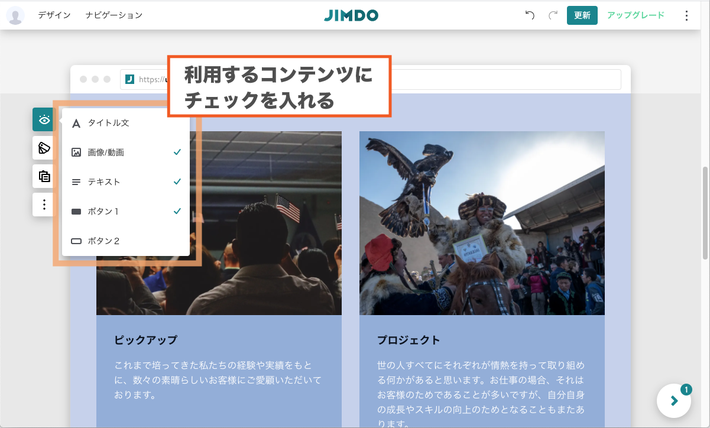
Task: Click the paragraph under プロジェクト
Action: point(481,394)
